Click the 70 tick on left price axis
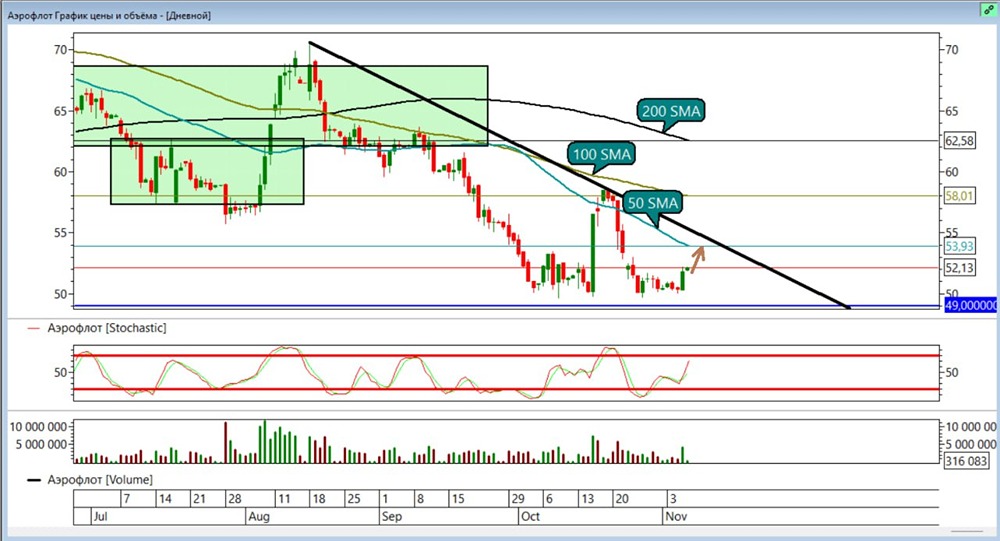This screenshot has height=541, width=1000. (x=60, y=50)
